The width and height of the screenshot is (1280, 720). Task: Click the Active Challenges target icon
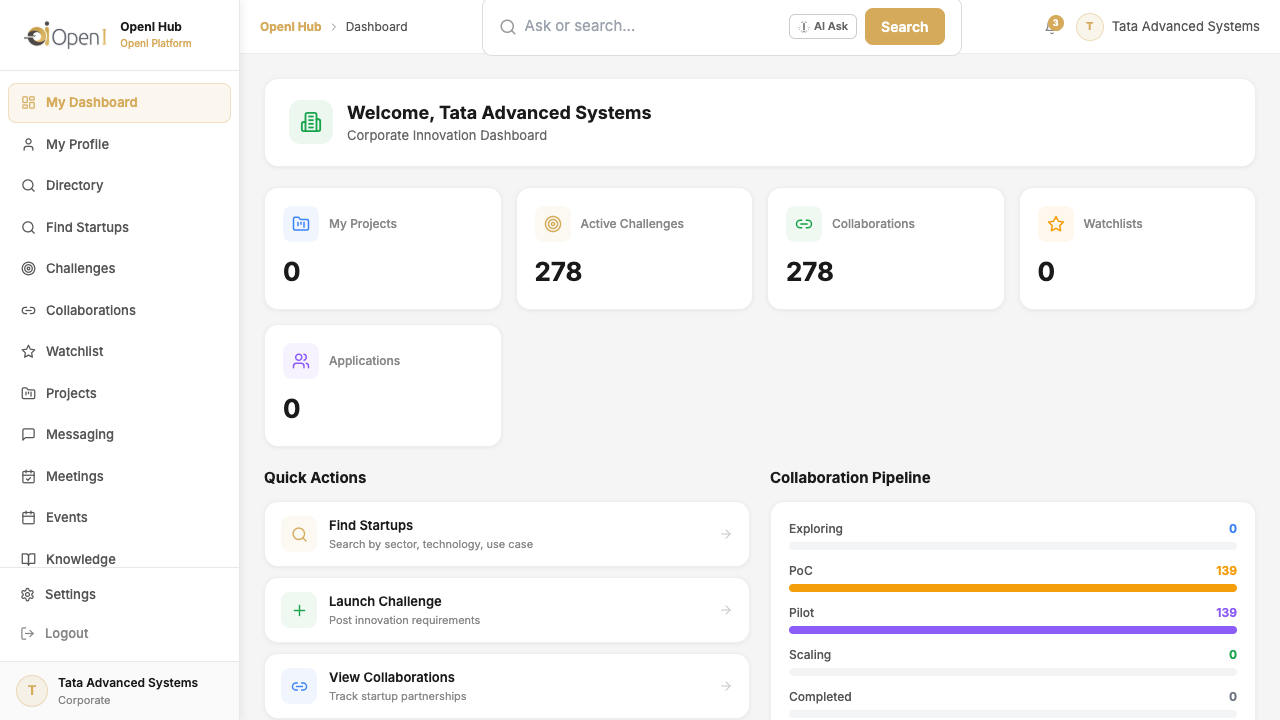click(553, 224)
